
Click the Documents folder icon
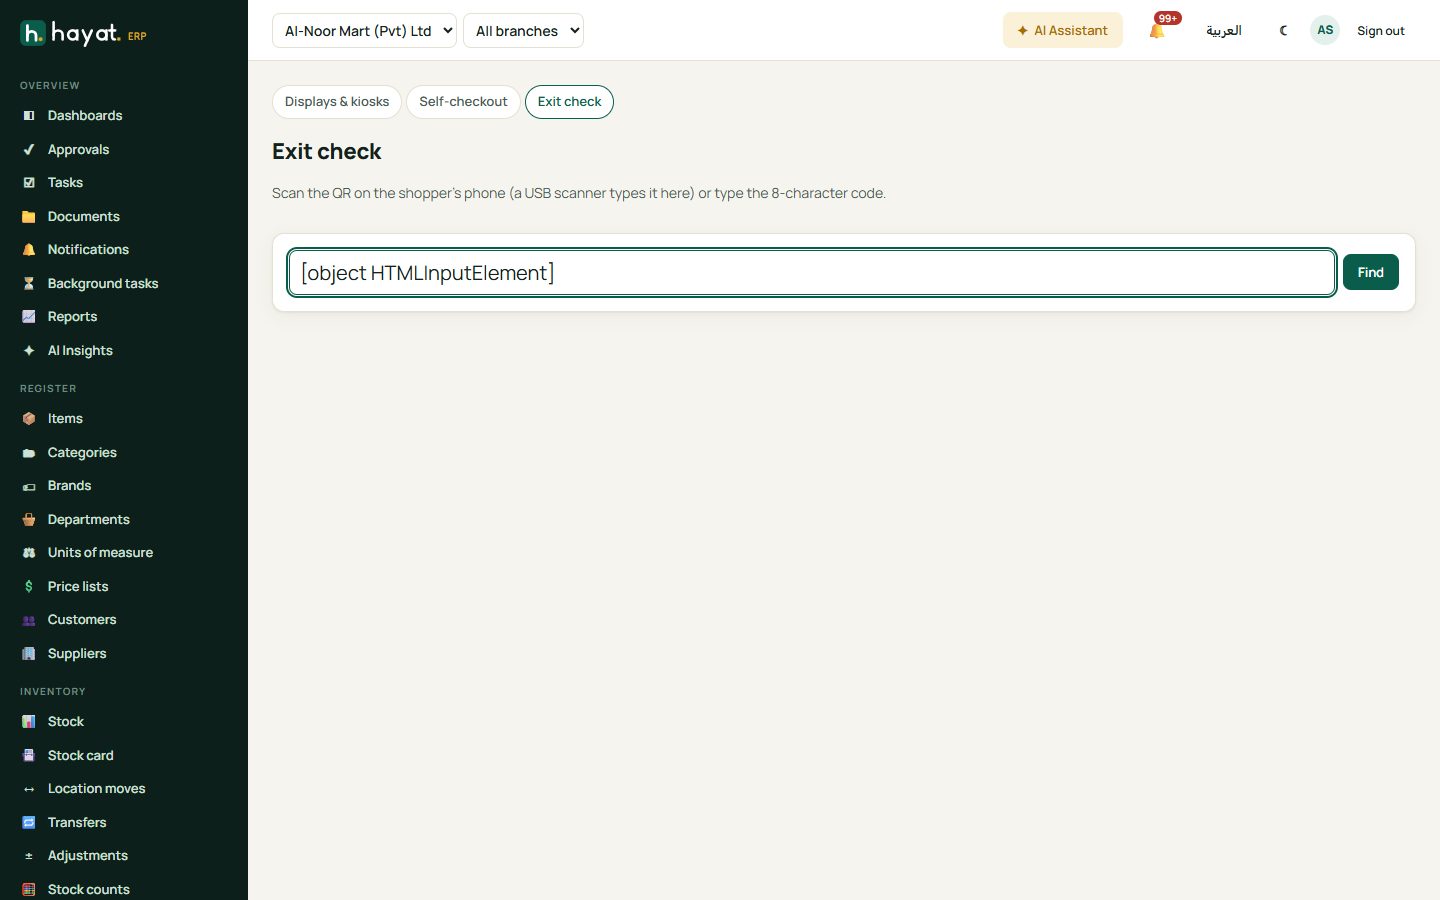29,217
